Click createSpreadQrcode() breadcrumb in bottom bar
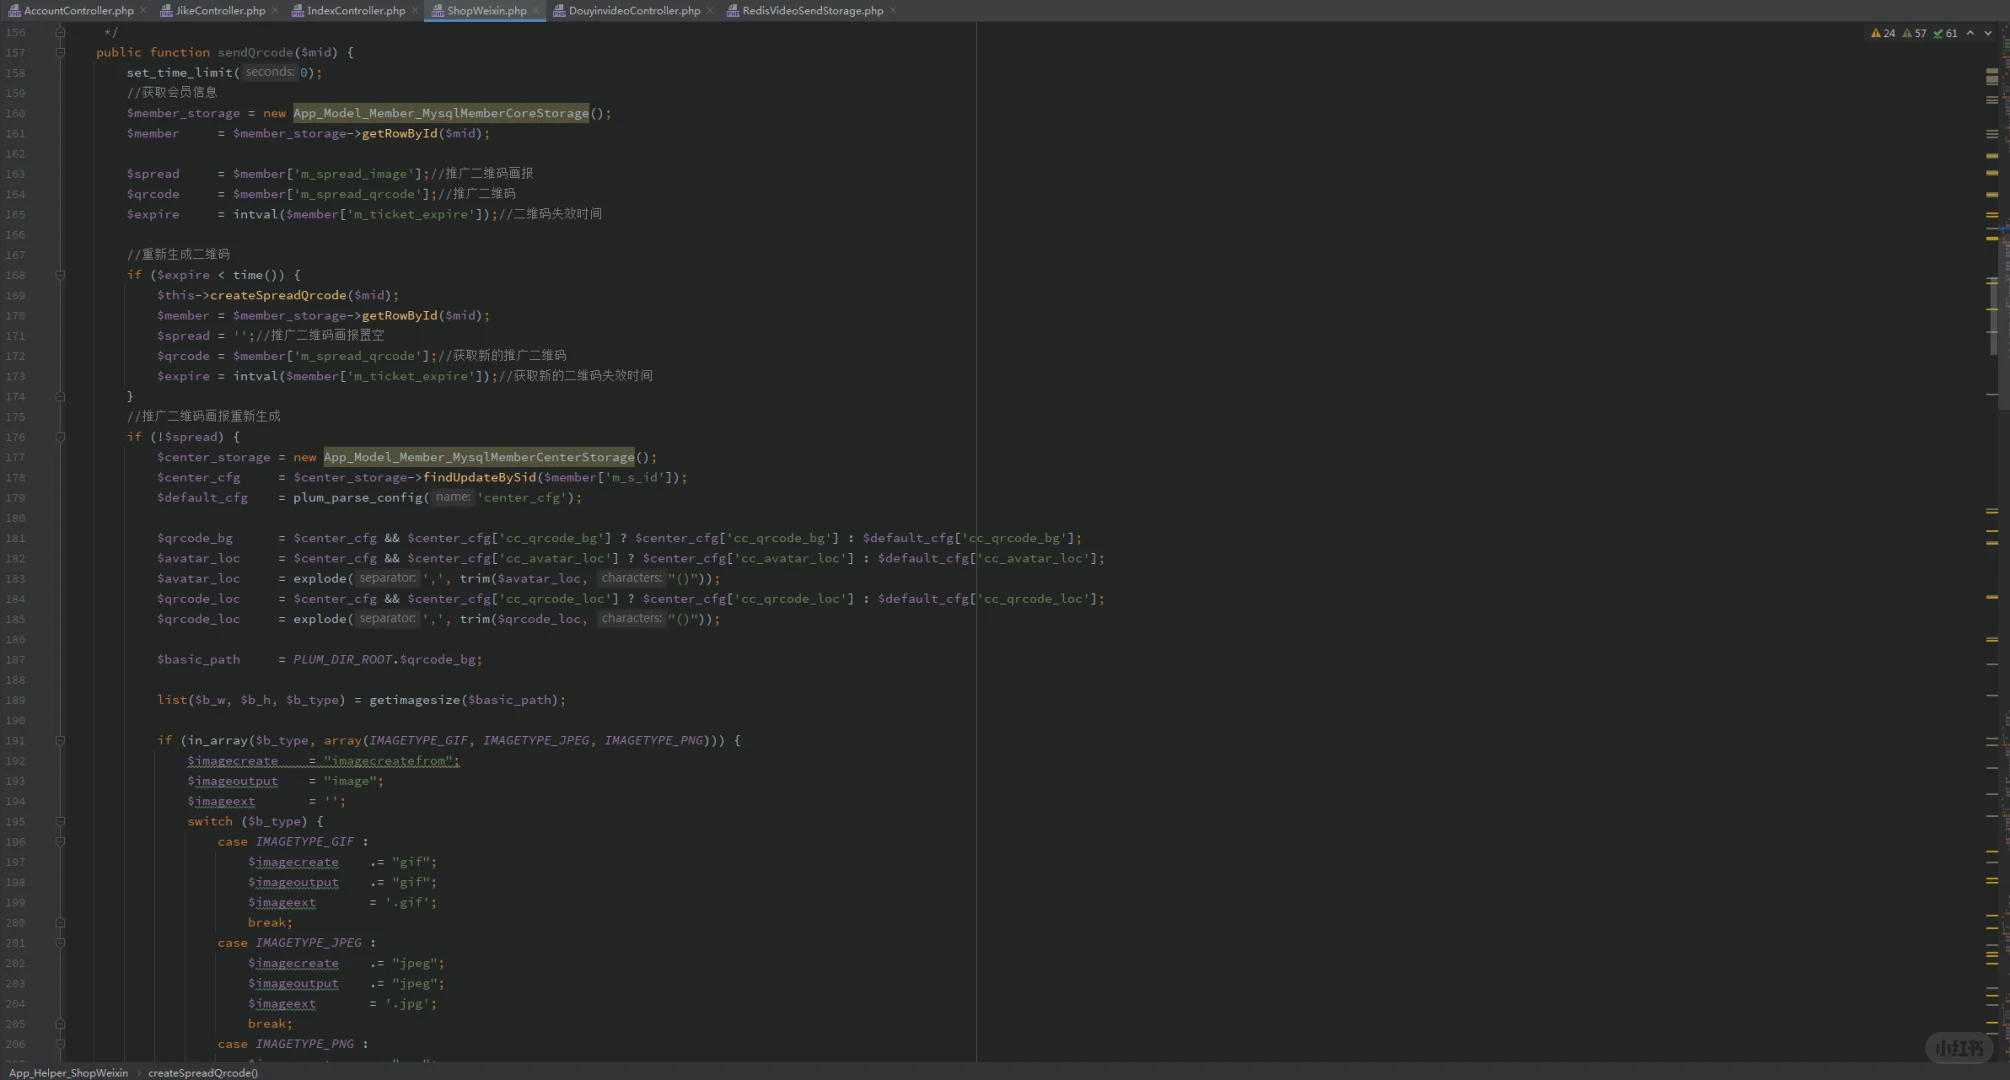The width and height of the screenshot is (2010, 1080). [203, 1072]
